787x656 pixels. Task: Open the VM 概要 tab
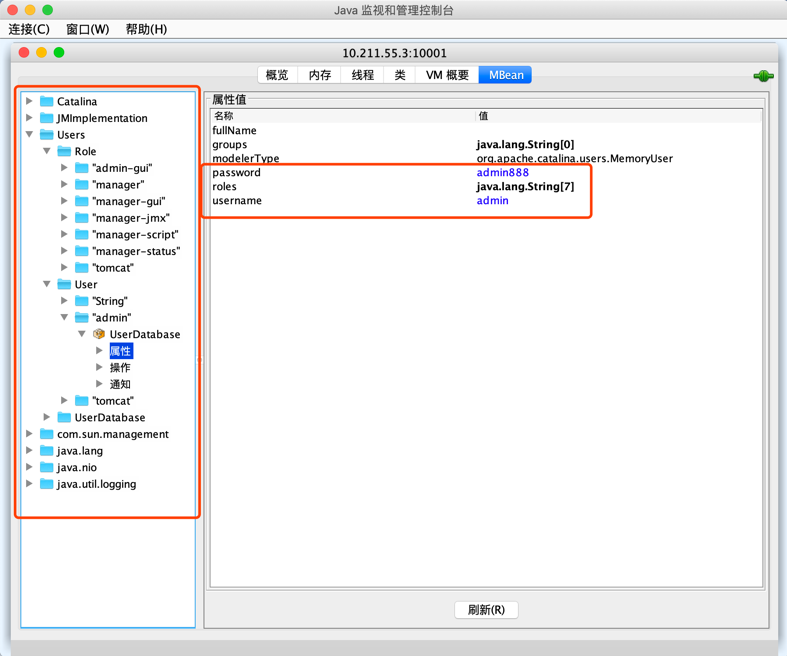point(447,75)
